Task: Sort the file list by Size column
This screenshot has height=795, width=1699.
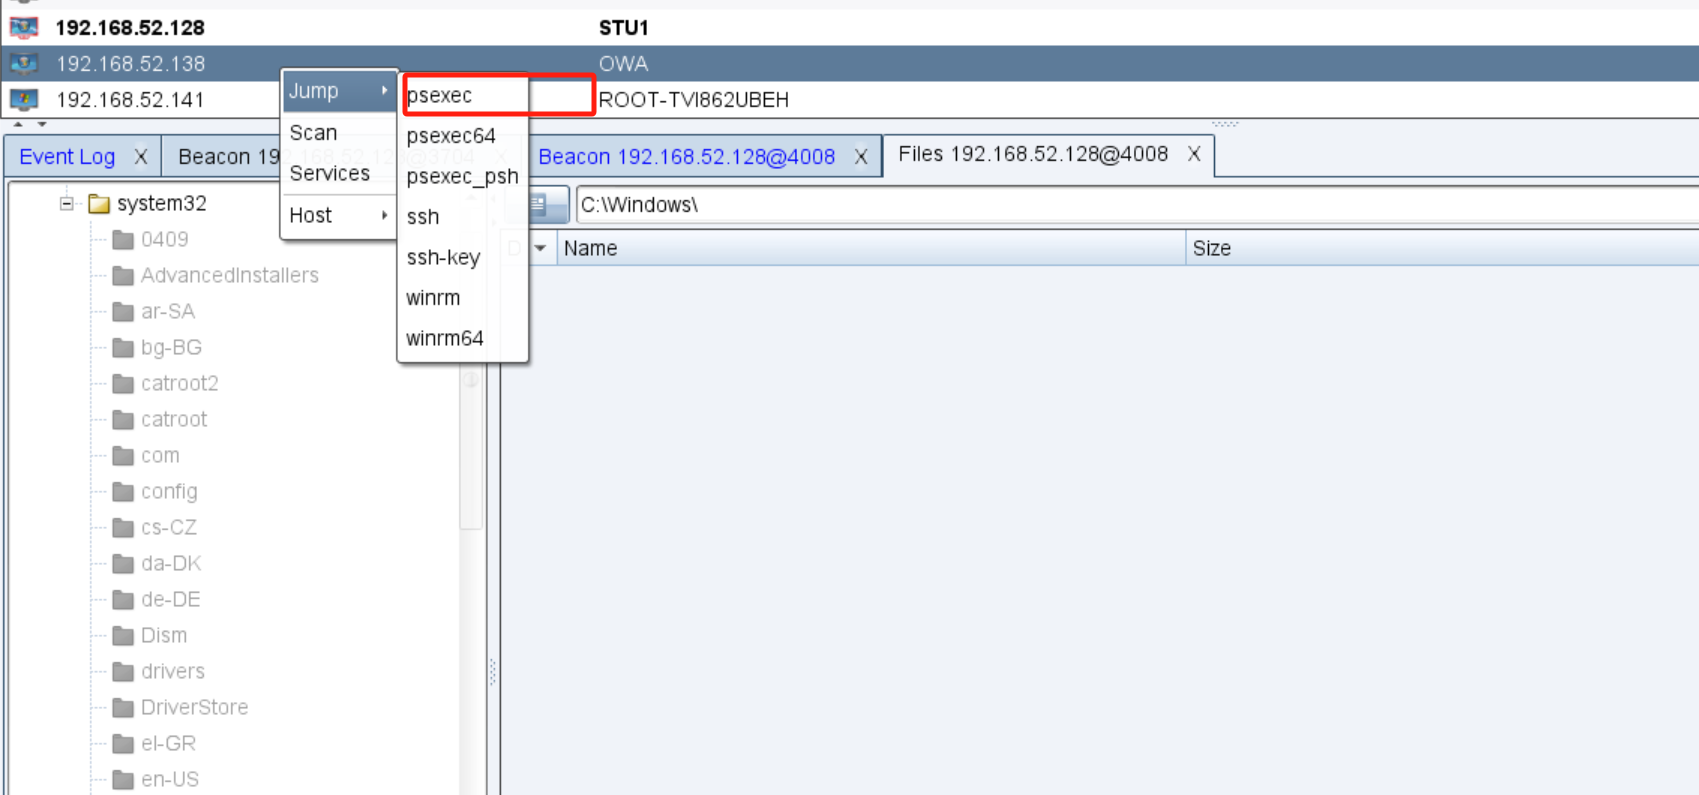Action: 1211,248
